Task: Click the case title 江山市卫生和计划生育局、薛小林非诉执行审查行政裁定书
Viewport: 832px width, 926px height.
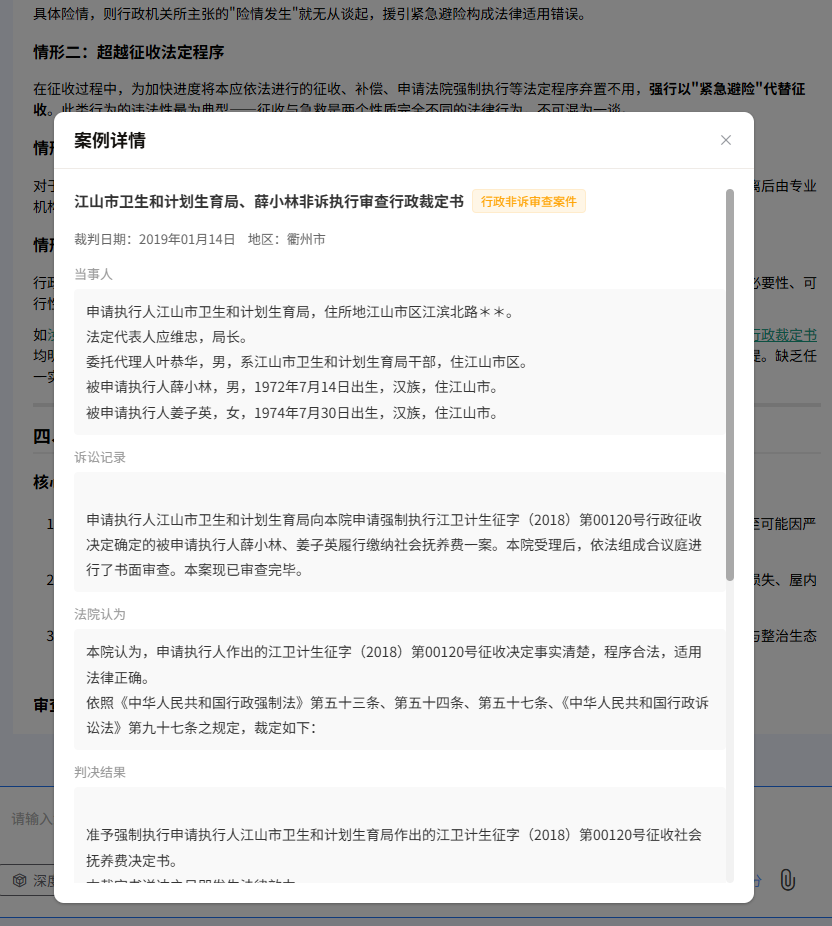Action: click(x=269, y=201)
